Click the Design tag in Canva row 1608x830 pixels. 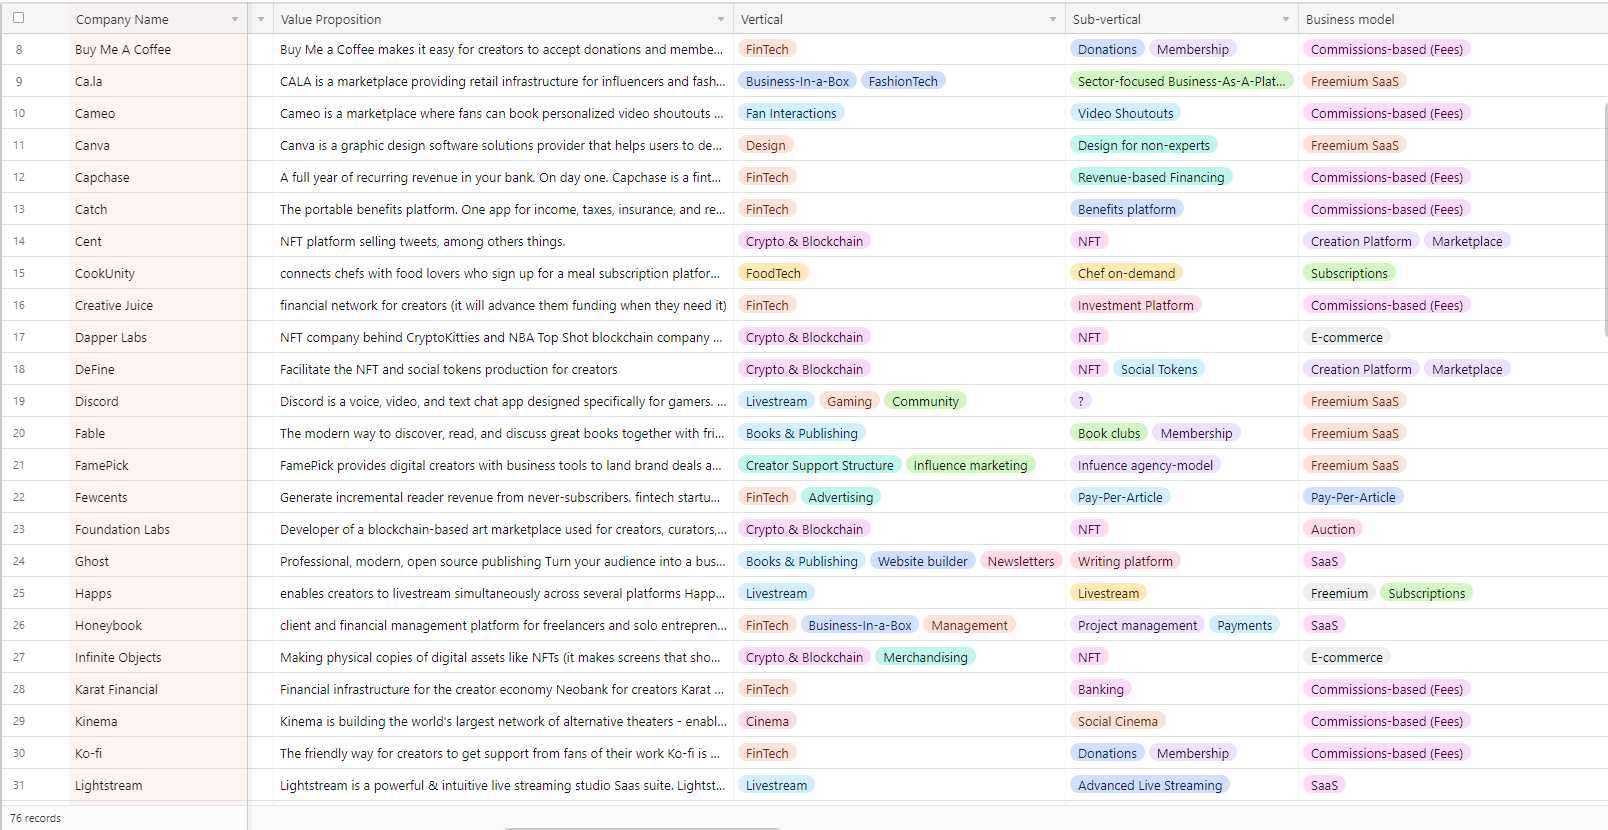[766, 145]
